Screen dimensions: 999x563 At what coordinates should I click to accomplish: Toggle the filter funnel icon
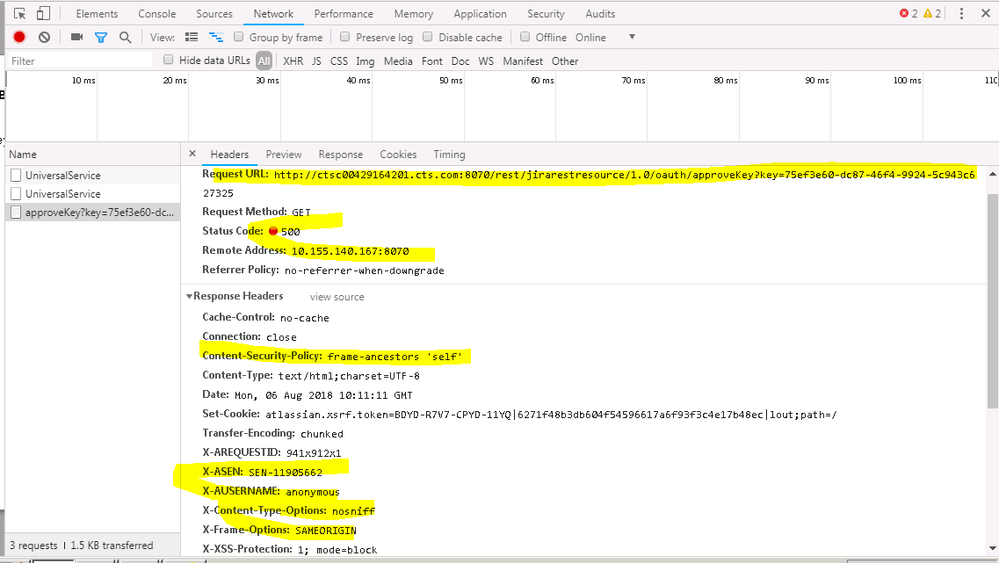pos(101,38)
